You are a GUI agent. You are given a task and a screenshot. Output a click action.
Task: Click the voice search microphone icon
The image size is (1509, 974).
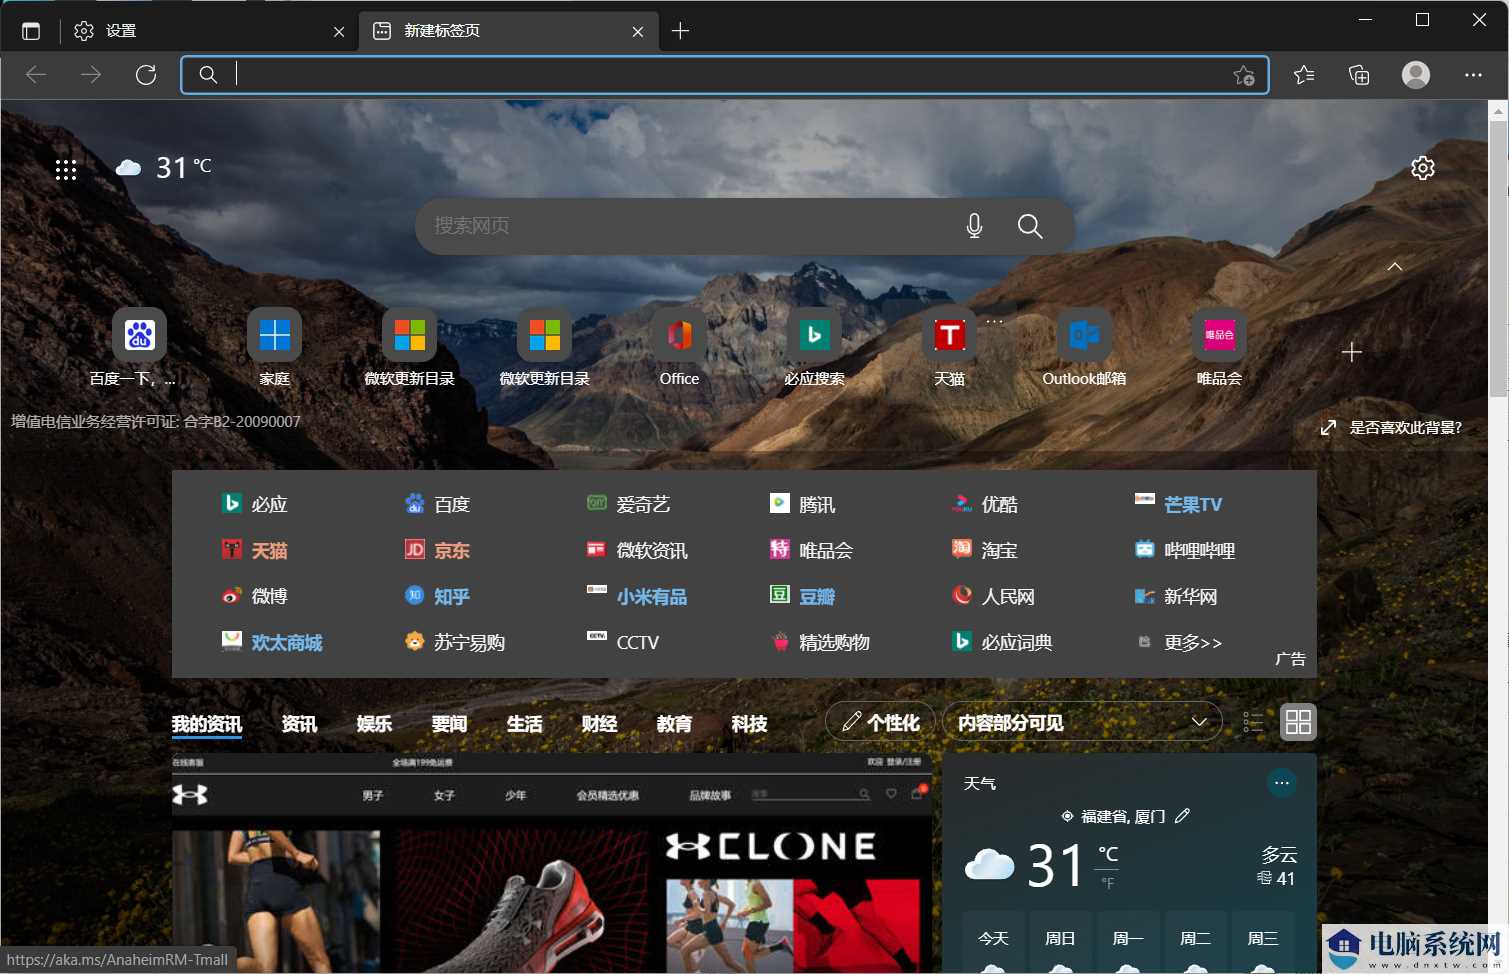click(975, 226)
